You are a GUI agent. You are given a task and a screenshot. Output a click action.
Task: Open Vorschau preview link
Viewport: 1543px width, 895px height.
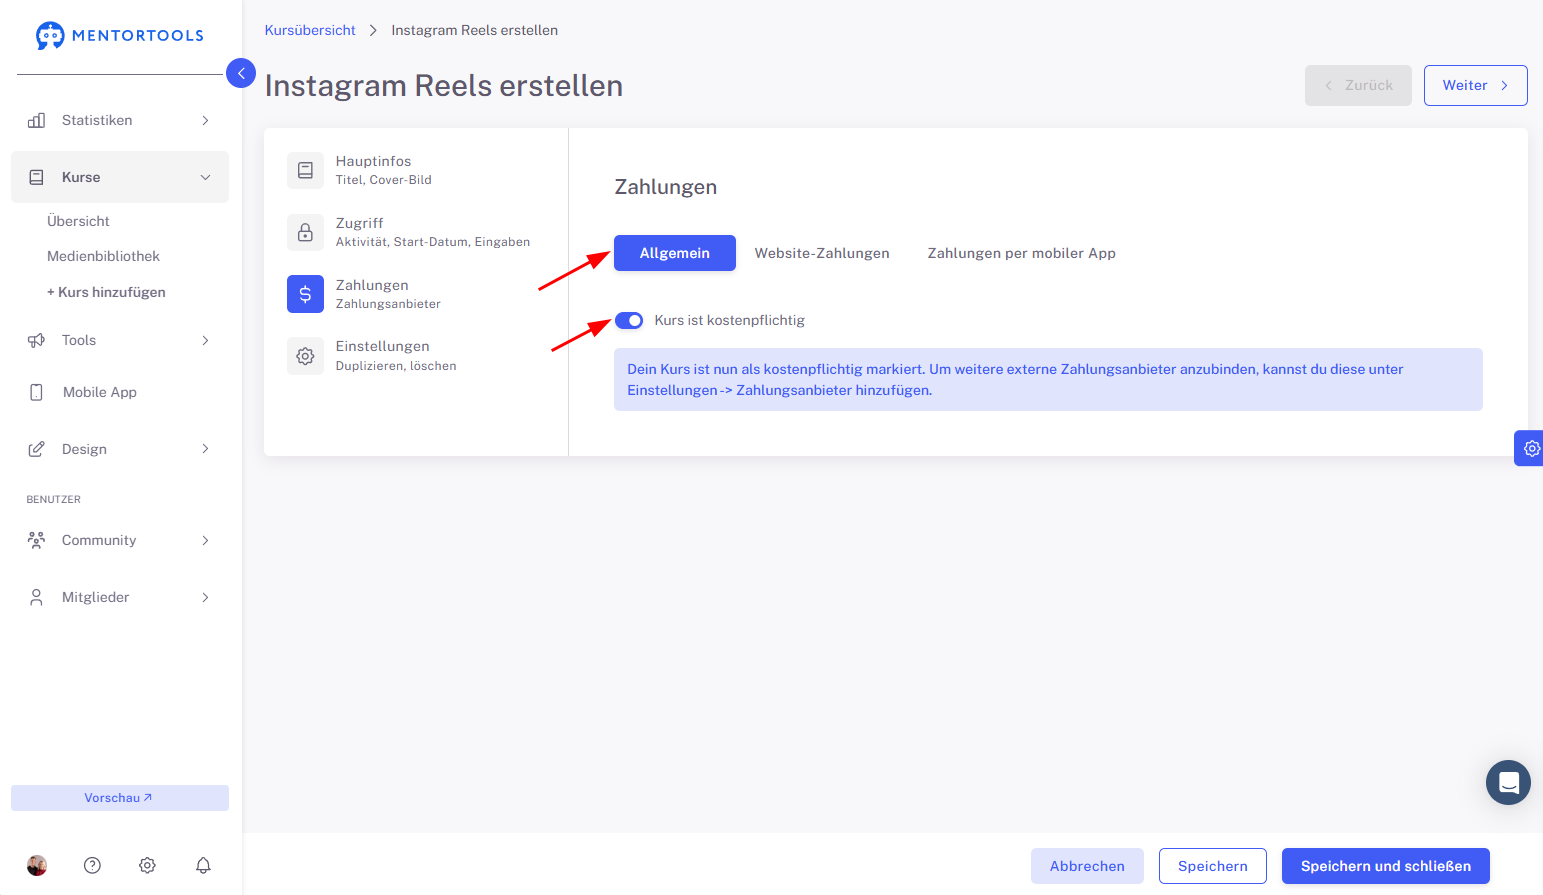pos(120,798)
